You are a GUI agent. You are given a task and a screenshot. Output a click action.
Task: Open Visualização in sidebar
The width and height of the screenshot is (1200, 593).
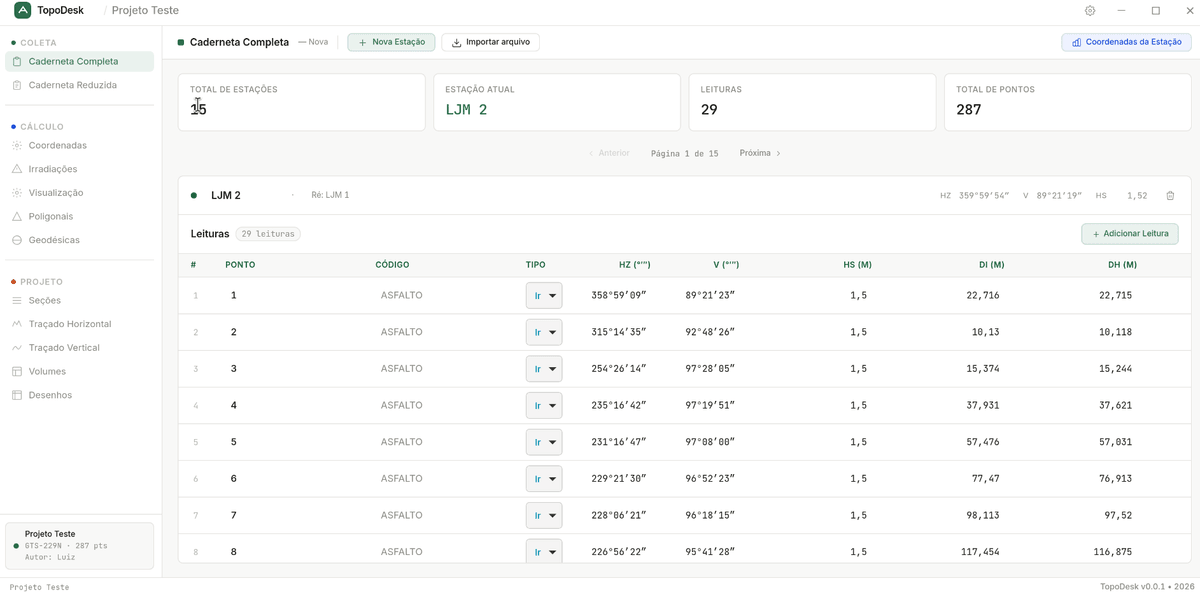pyautogui.click(x=80, y=192)
